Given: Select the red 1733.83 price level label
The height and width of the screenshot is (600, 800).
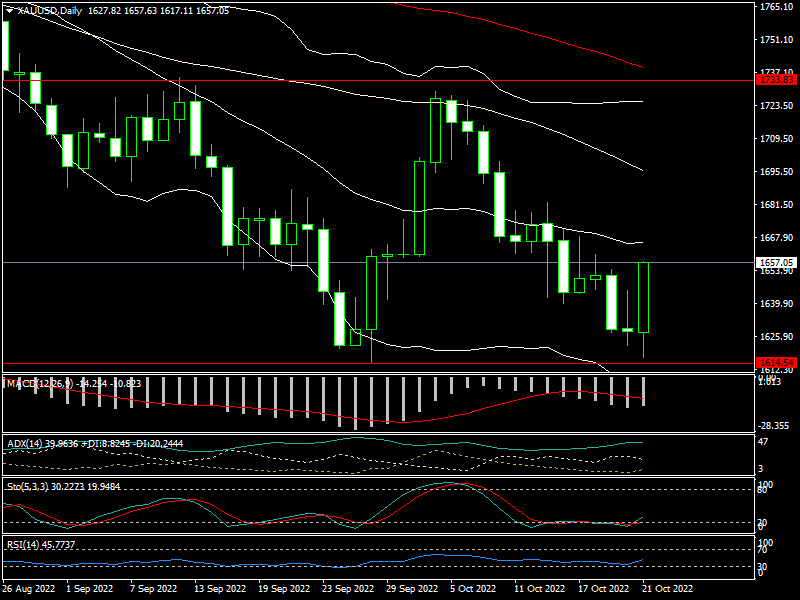Looking at the screenshot, I should pos(776,80).
